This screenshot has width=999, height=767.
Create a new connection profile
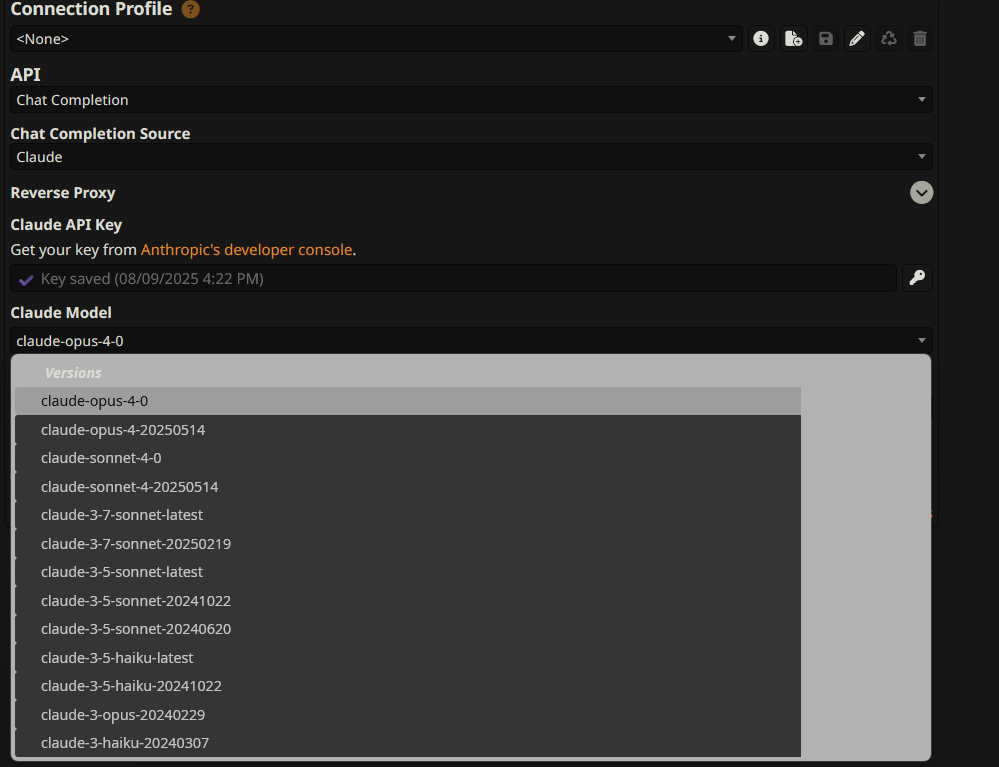(x=793, y=39)
